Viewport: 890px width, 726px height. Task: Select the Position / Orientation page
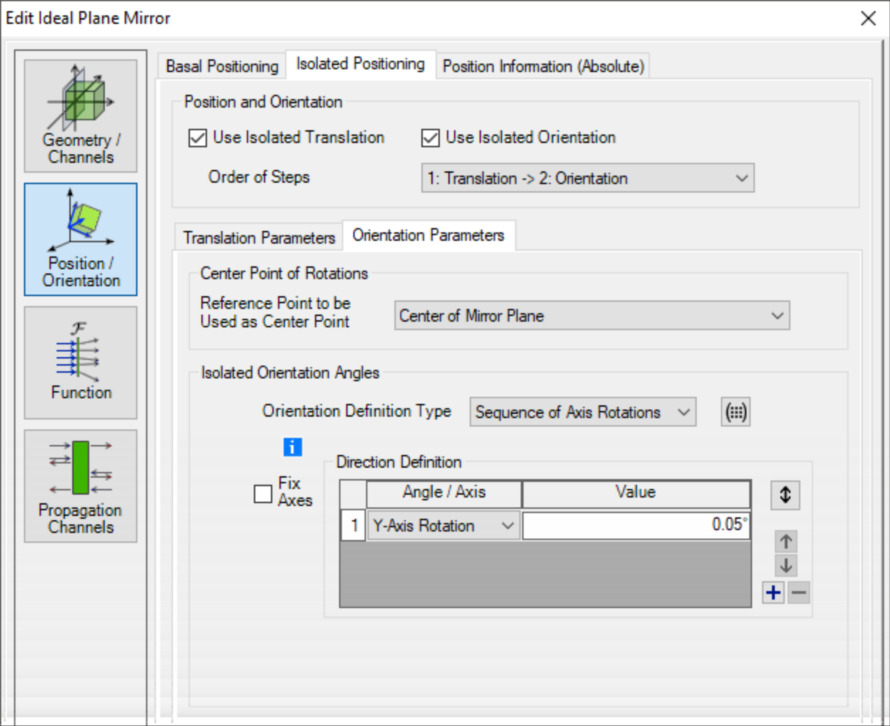click(x=81, y=239)
